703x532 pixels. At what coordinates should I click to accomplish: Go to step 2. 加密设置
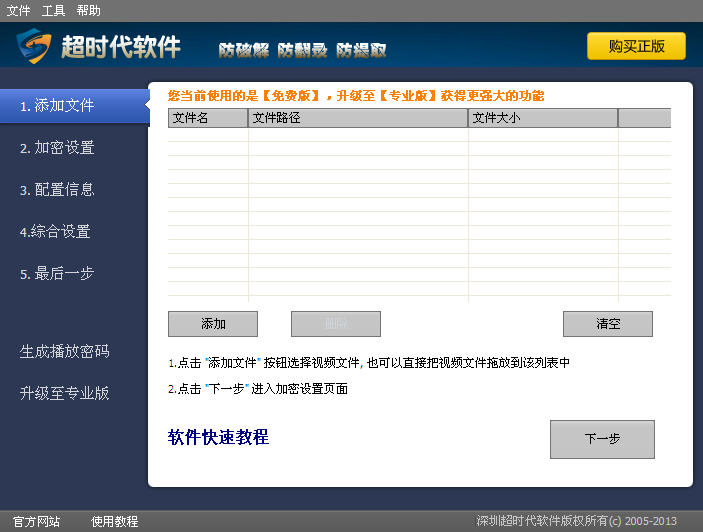pos(57,147)
